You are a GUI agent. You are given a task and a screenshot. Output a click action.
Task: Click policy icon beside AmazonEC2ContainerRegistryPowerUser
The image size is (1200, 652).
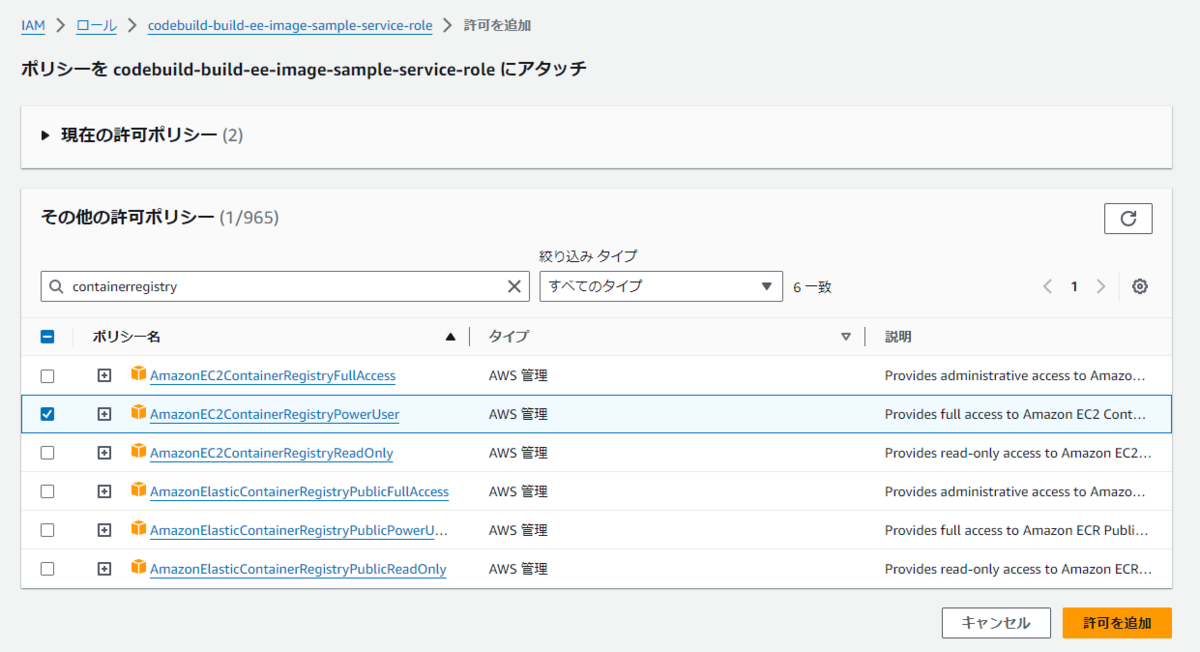(x=138, y=413)
